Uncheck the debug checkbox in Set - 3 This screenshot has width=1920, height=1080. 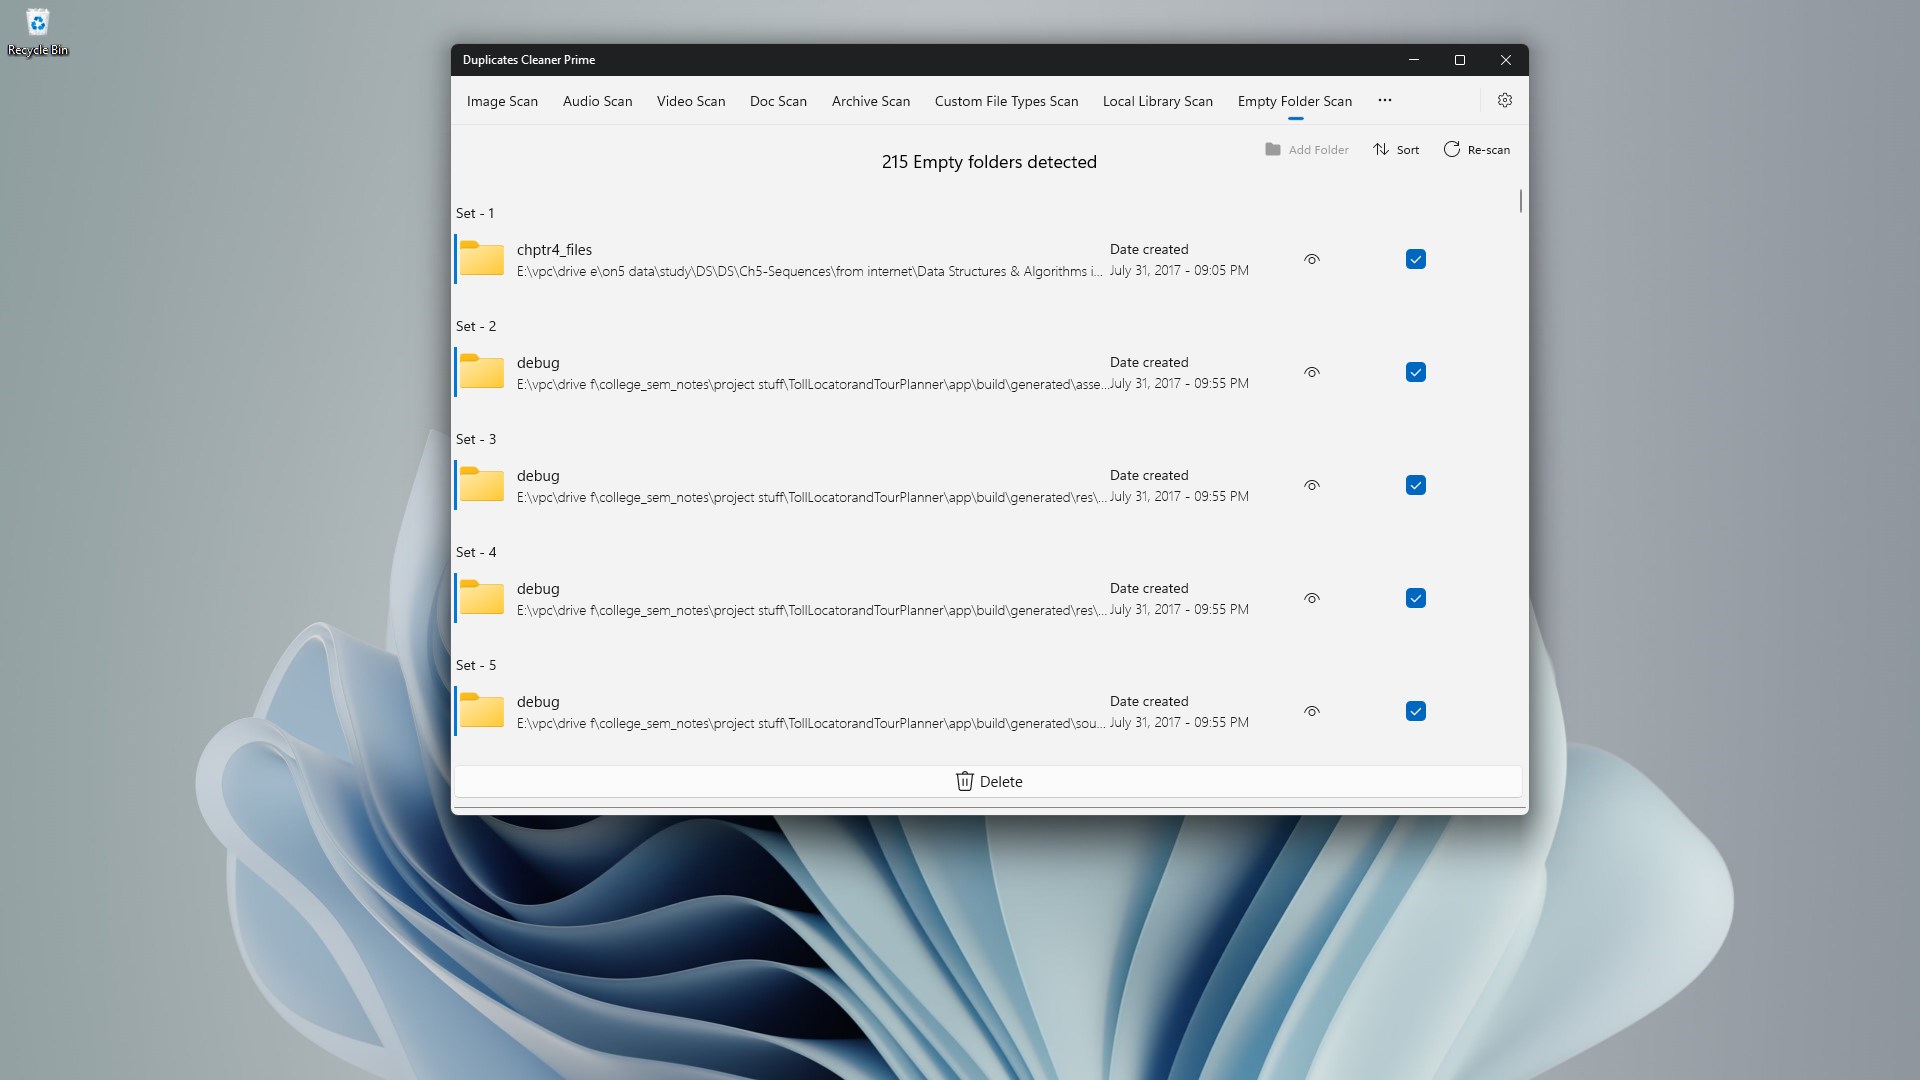click(1415, 485)
